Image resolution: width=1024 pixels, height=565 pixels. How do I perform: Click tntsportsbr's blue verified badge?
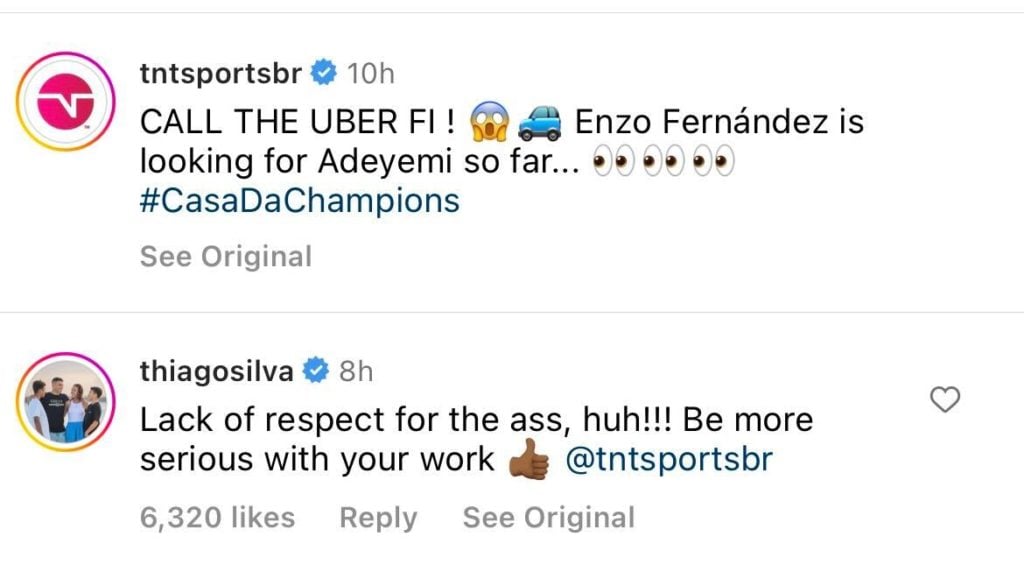pos(323,73)
